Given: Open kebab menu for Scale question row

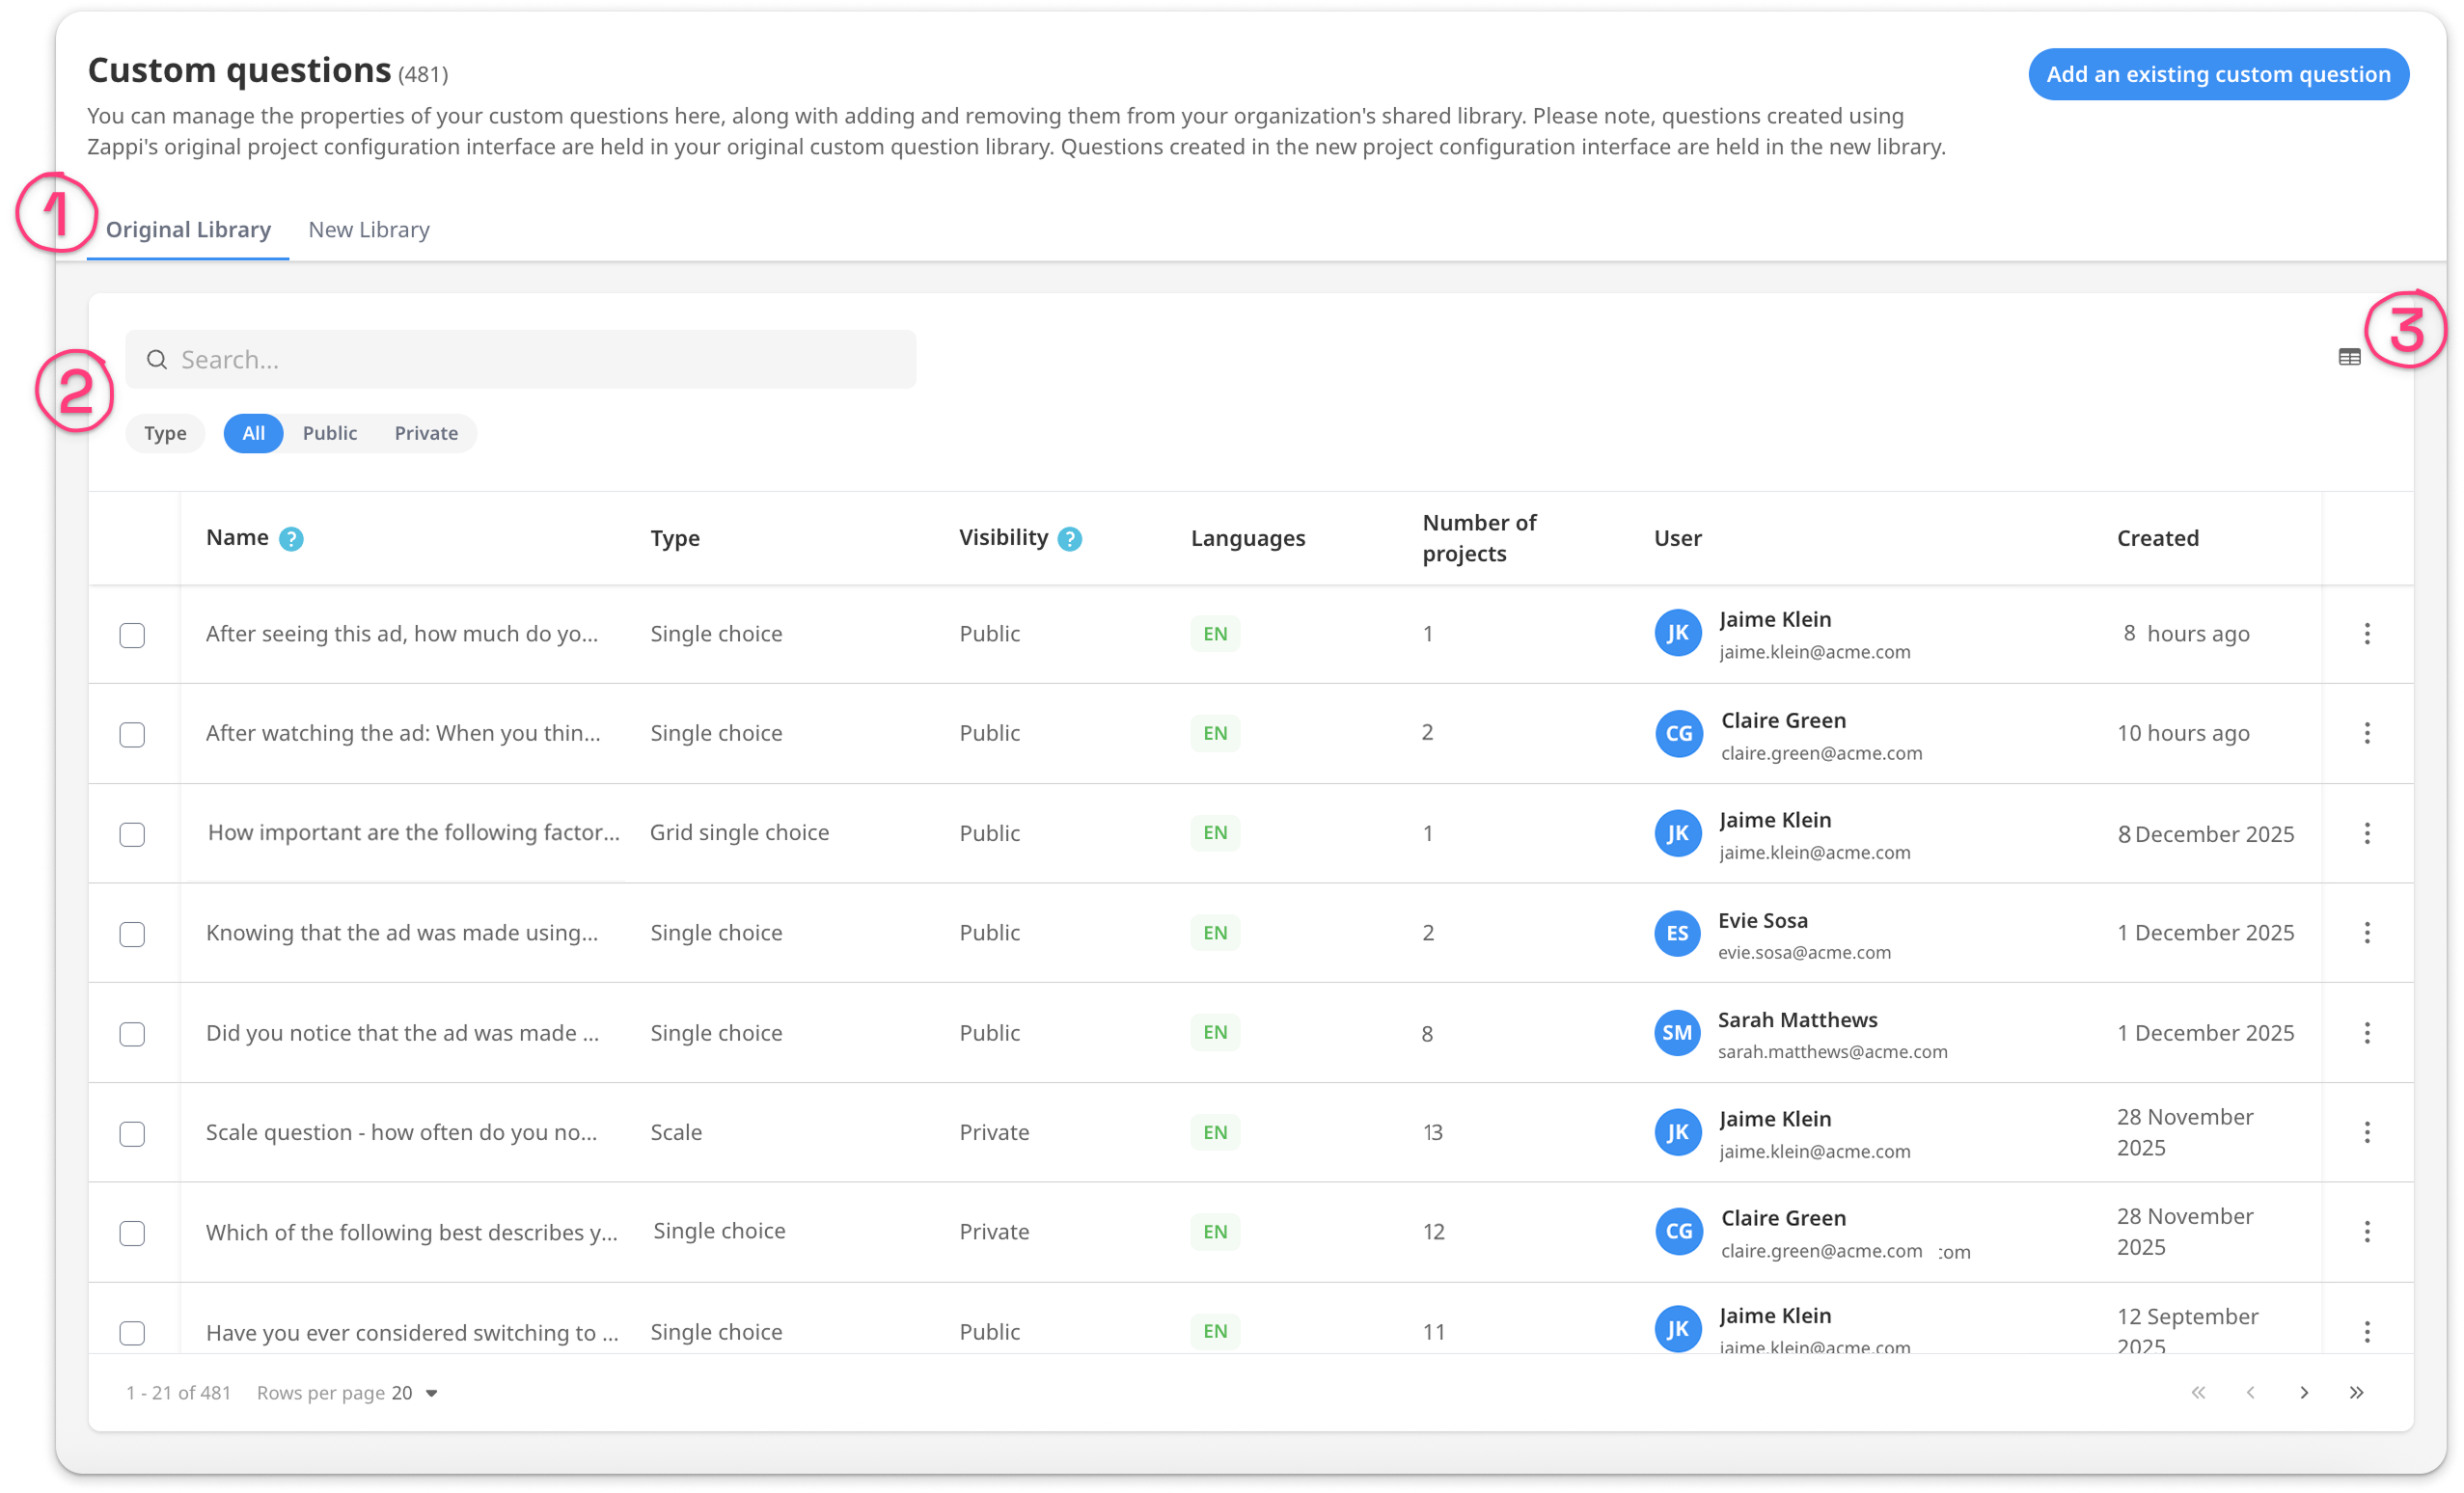Looking at the screenshot, I should pyautogui.click(x=2366, y=1132).
